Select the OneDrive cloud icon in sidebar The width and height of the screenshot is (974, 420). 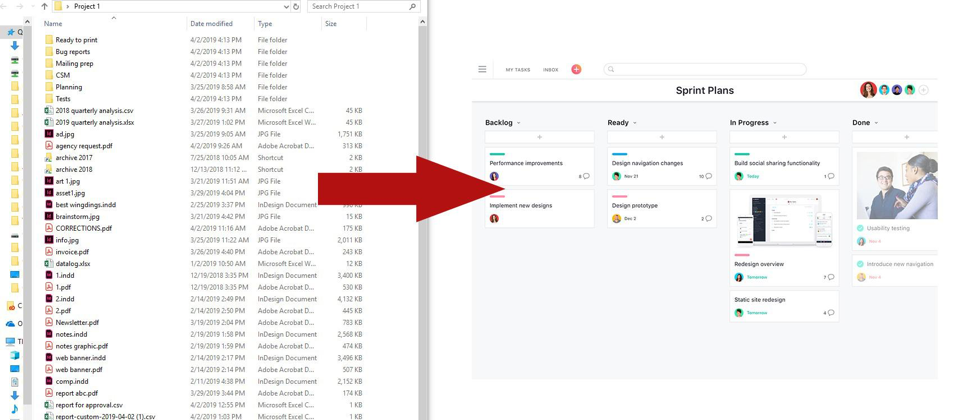tap(11, 324)
